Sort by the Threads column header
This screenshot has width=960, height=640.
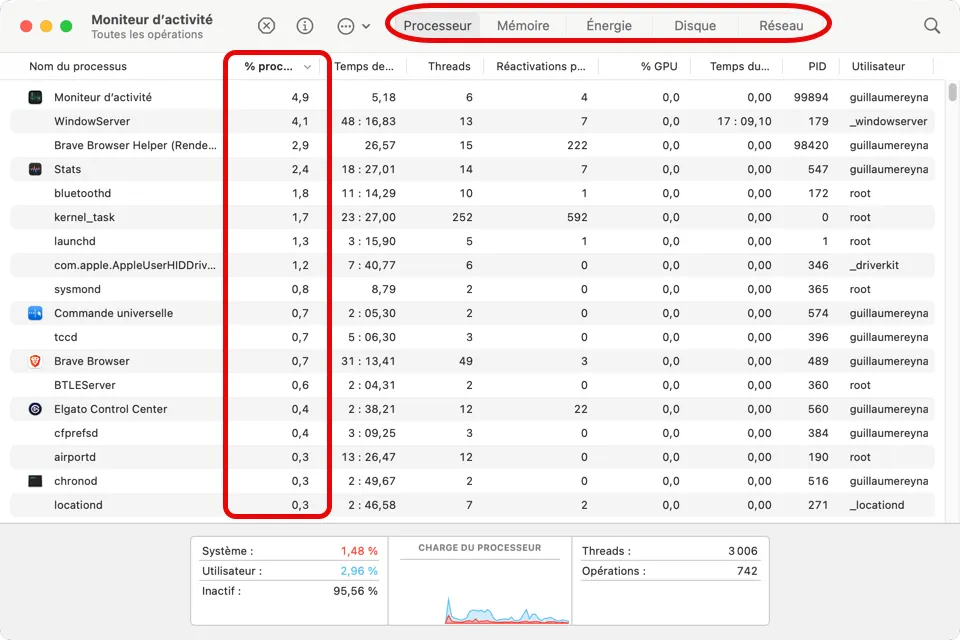click(x=449, y=66)
